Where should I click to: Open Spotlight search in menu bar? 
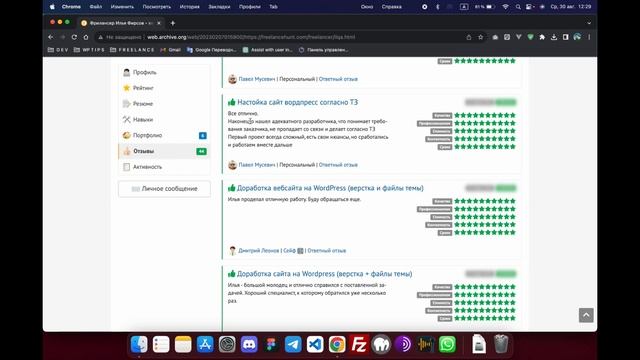tap(518, 7)
